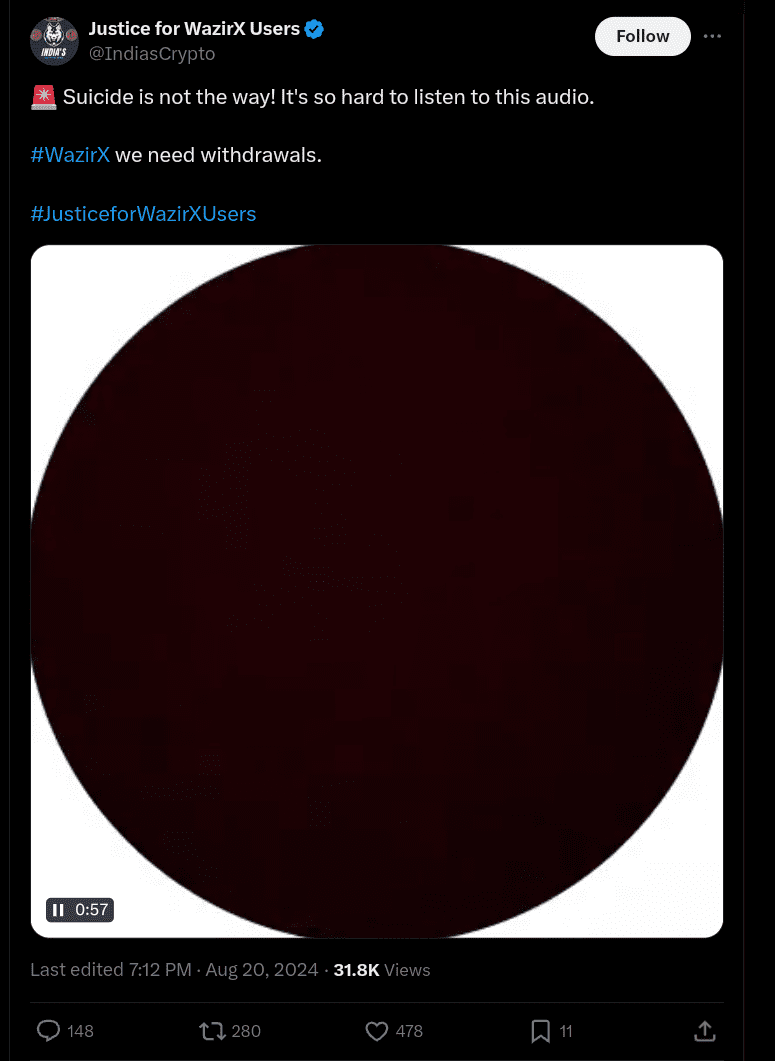
Task: Open the share upload icon
Action: [x=705, y=1031]
